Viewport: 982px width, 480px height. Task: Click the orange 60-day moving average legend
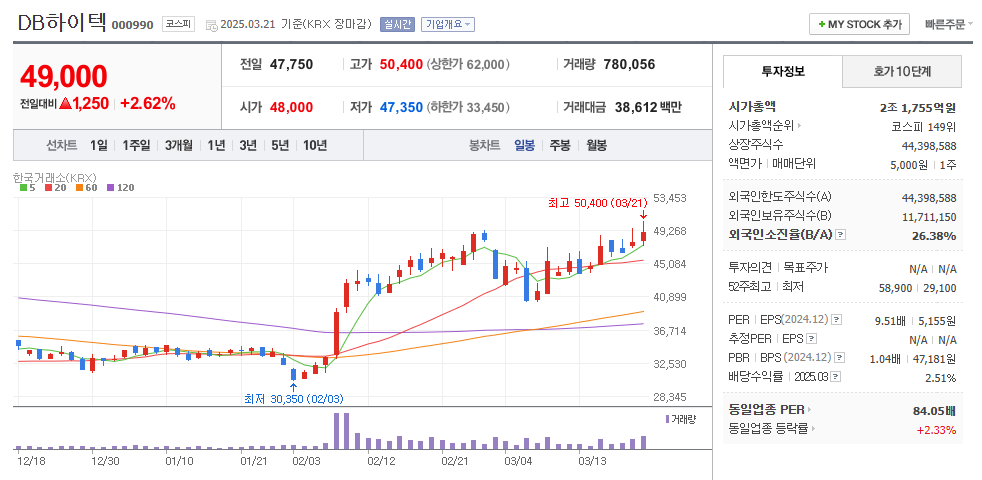86,187
